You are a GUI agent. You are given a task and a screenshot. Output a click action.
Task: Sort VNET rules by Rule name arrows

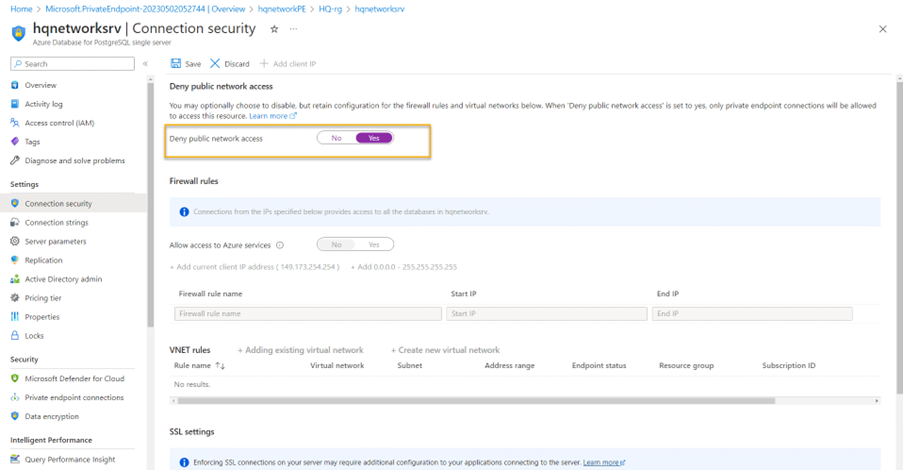pos(221,366)
